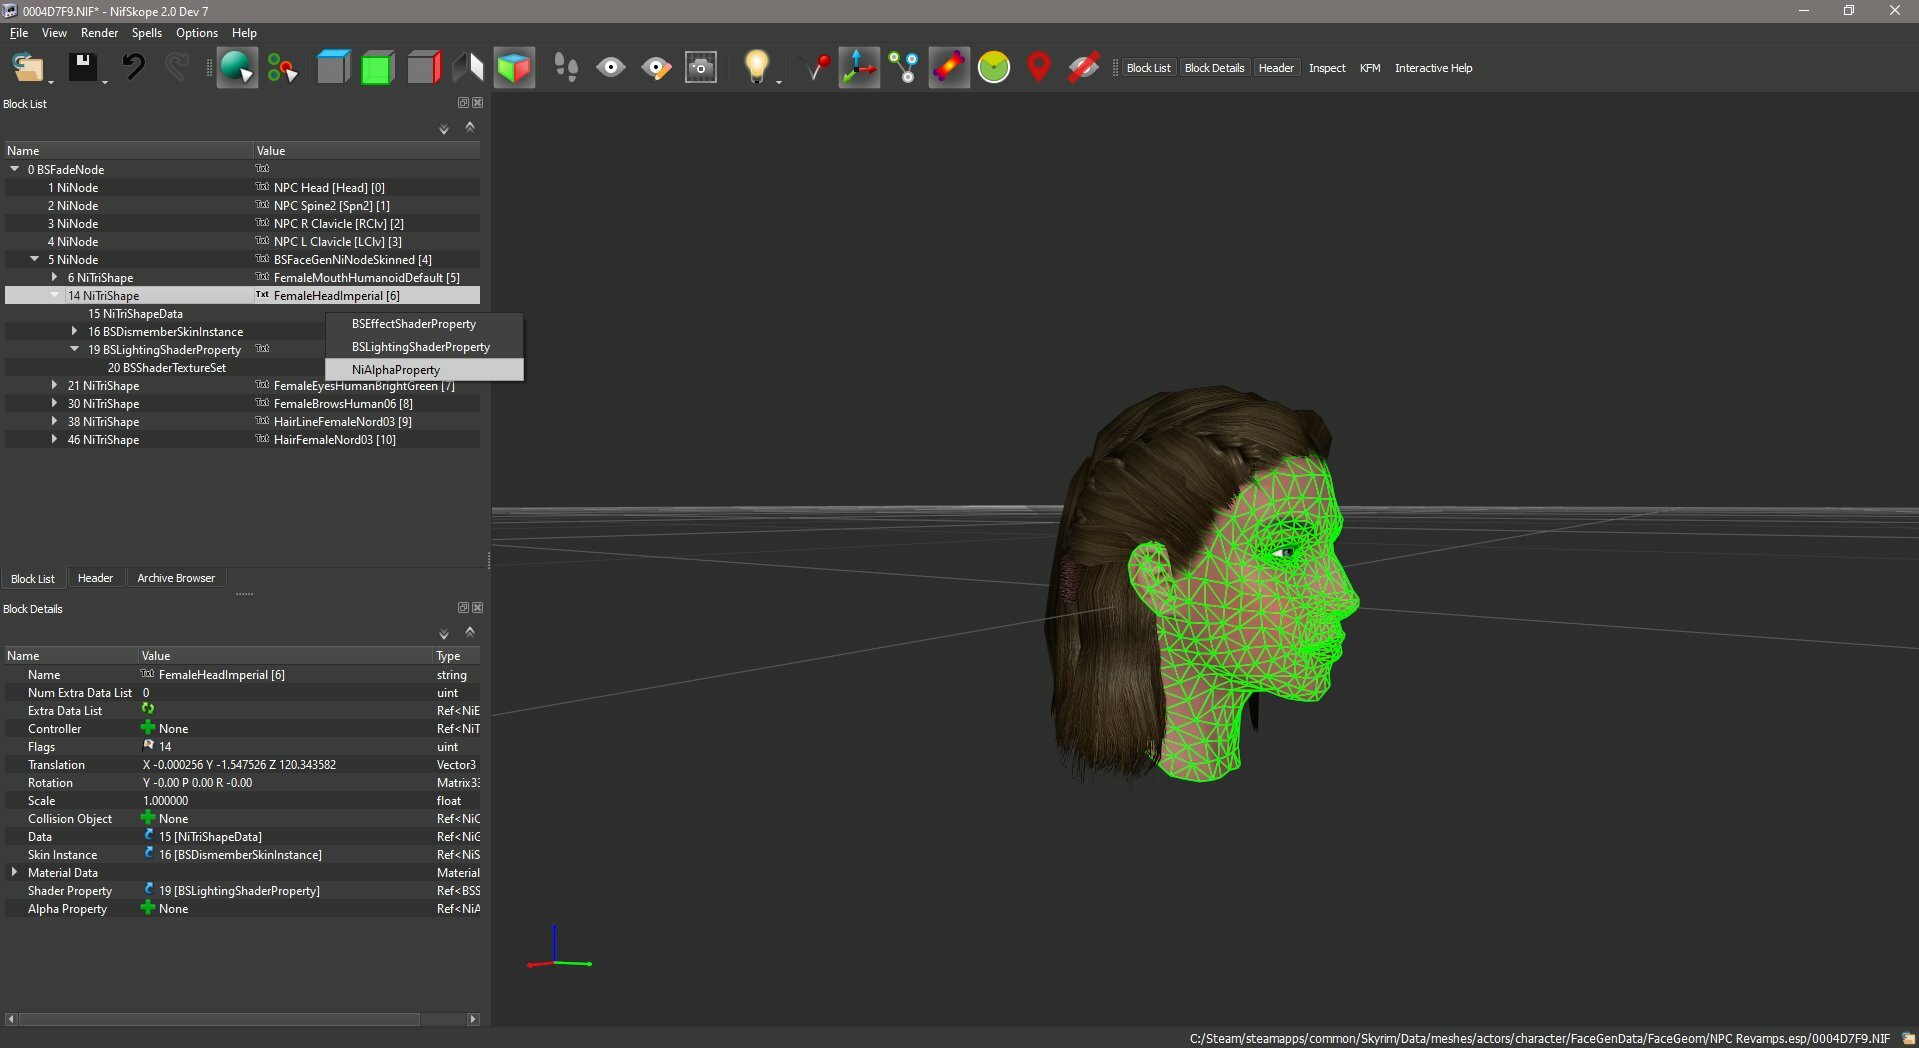This screenshot has width=1919, height=1048.
Task: Click the Flip view icon
Action: coord(468,68)
